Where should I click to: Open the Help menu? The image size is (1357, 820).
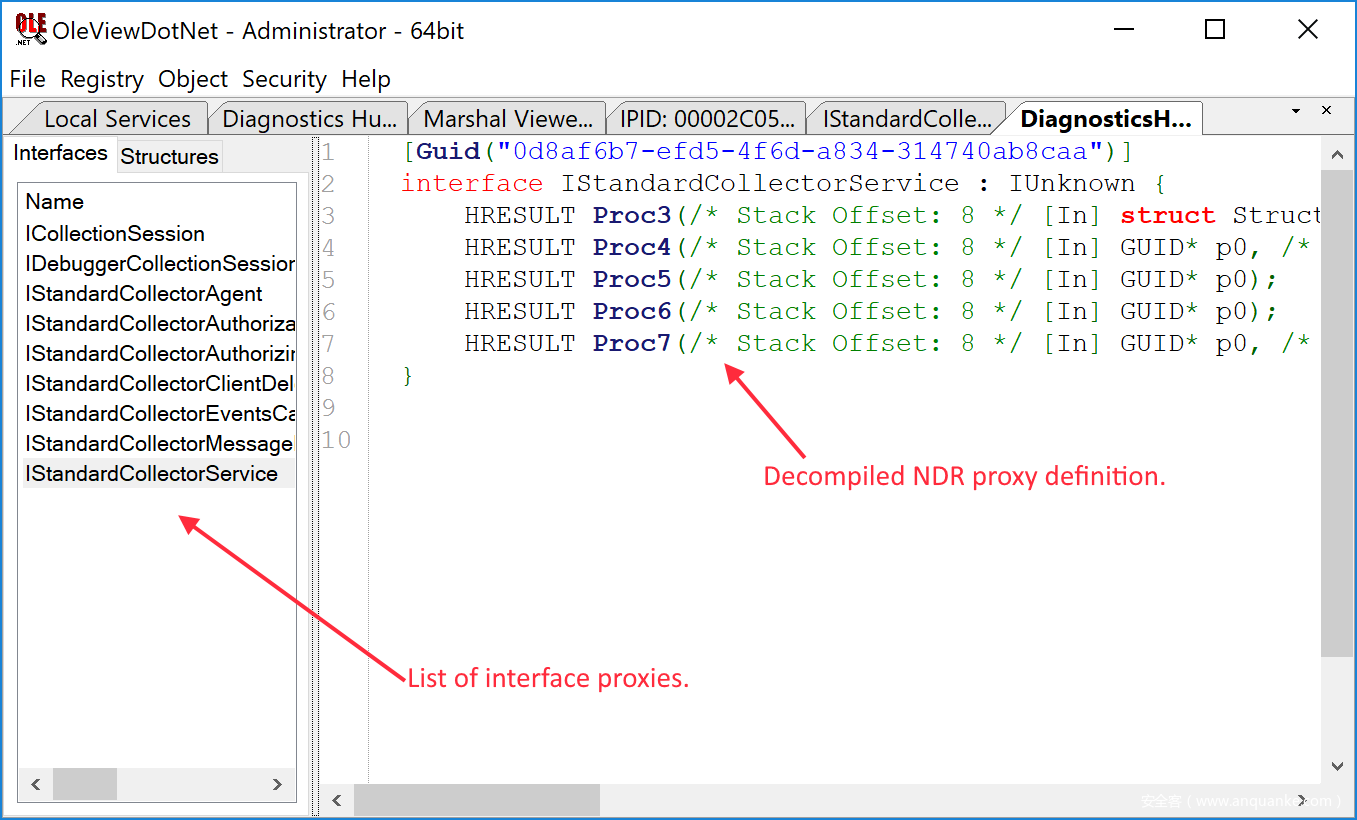coord(365,79)
